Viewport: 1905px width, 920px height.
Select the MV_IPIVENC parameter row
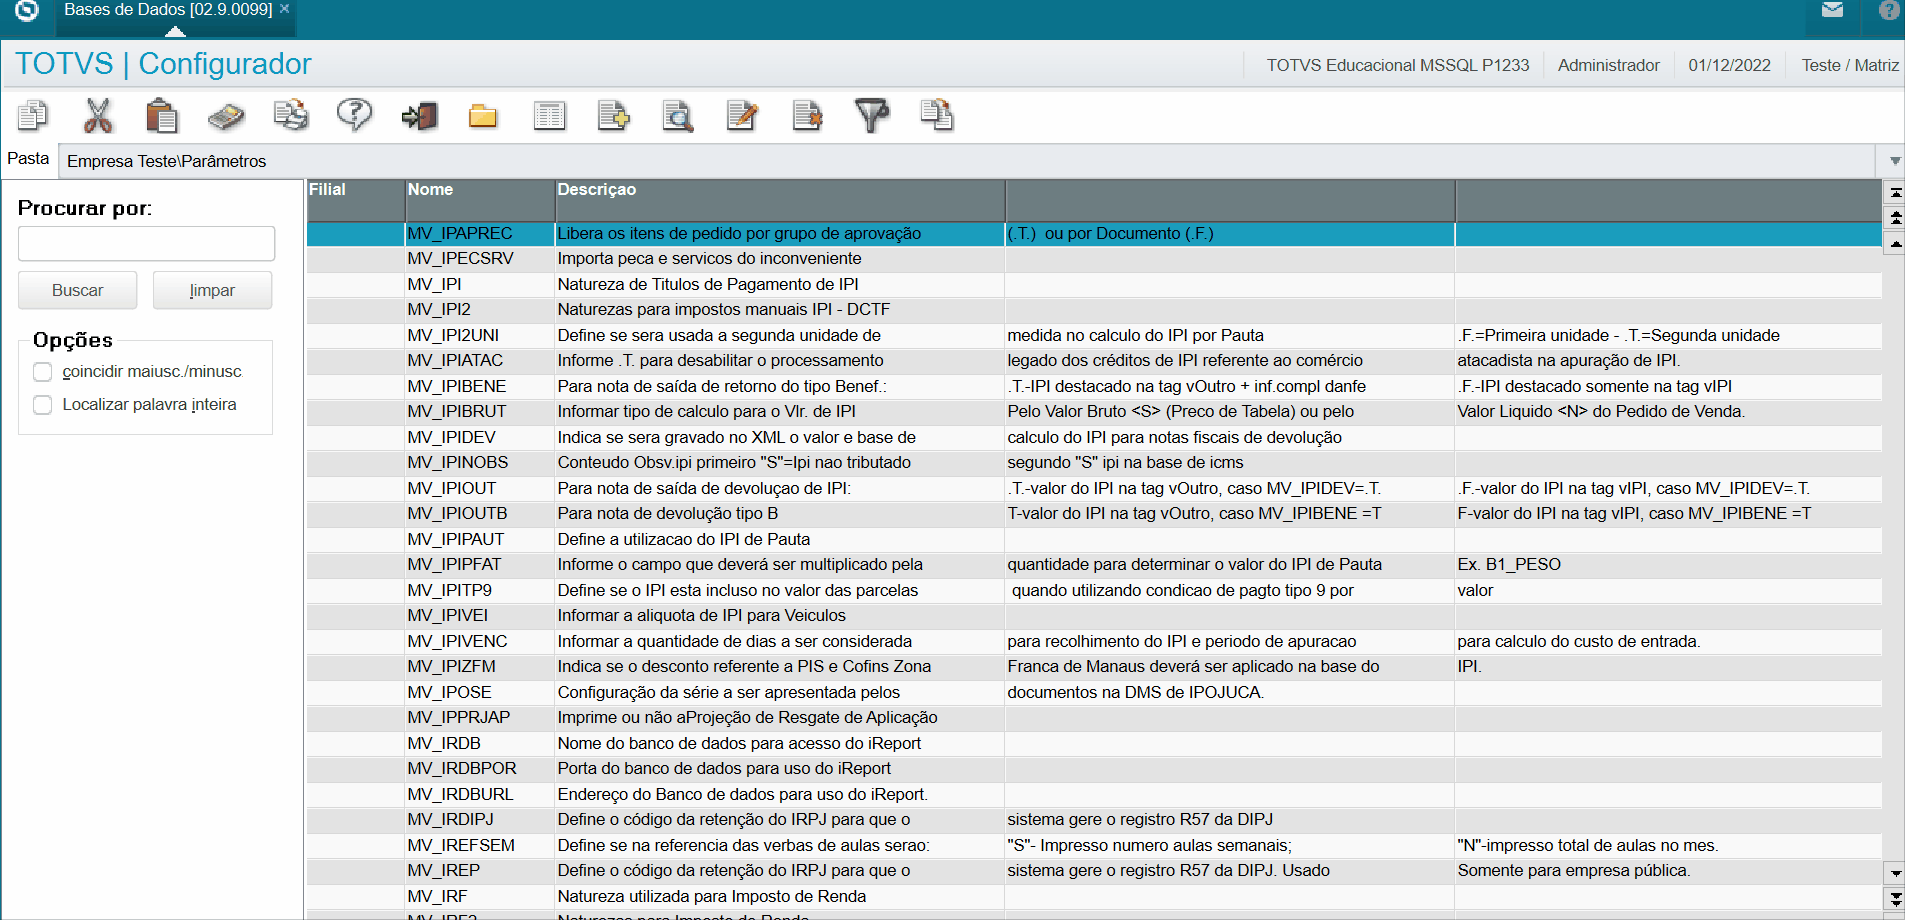(1094, 642)
